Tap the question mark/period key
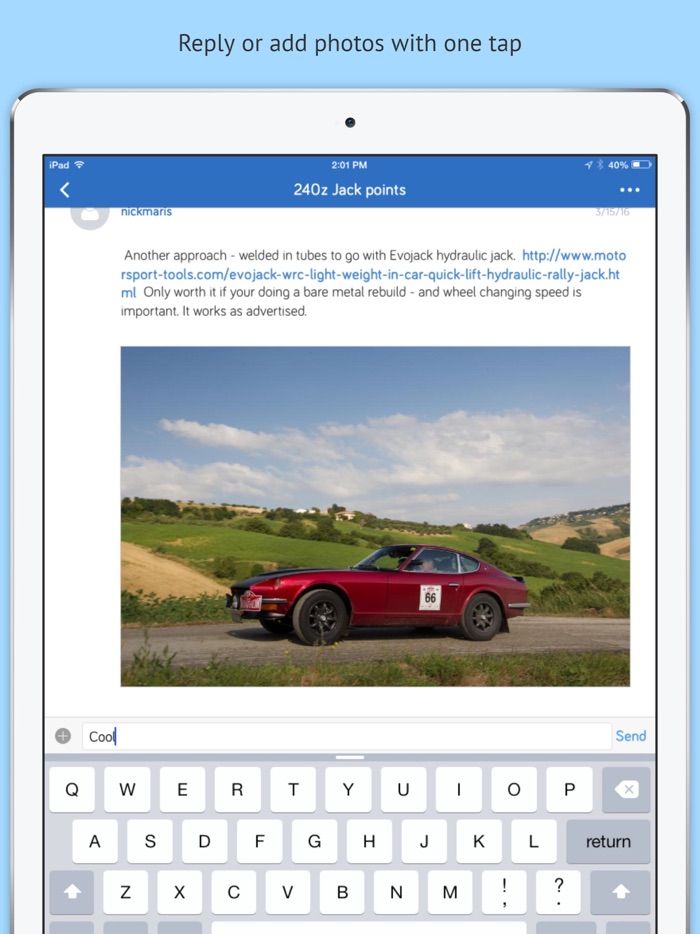The height and width of the screenshot is (934, 700). click(559, 892)
